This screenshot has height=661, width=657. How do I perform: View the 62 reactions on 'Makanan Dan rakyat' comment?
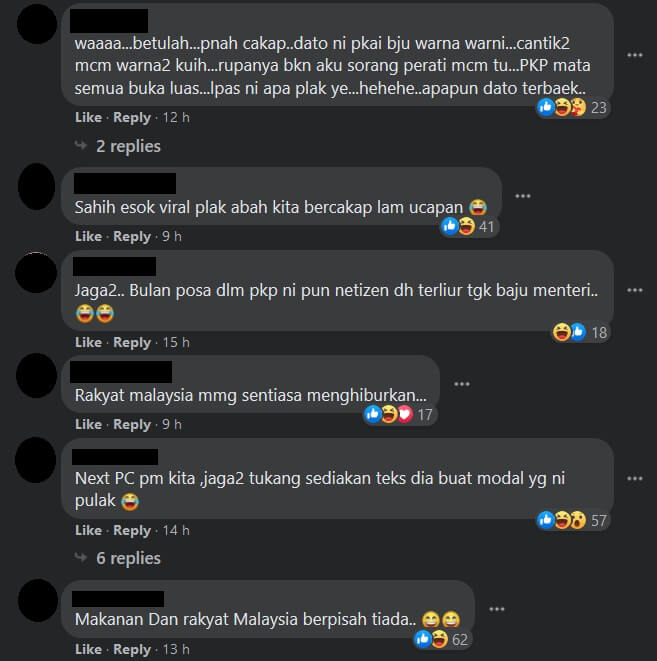click(442, 640)
